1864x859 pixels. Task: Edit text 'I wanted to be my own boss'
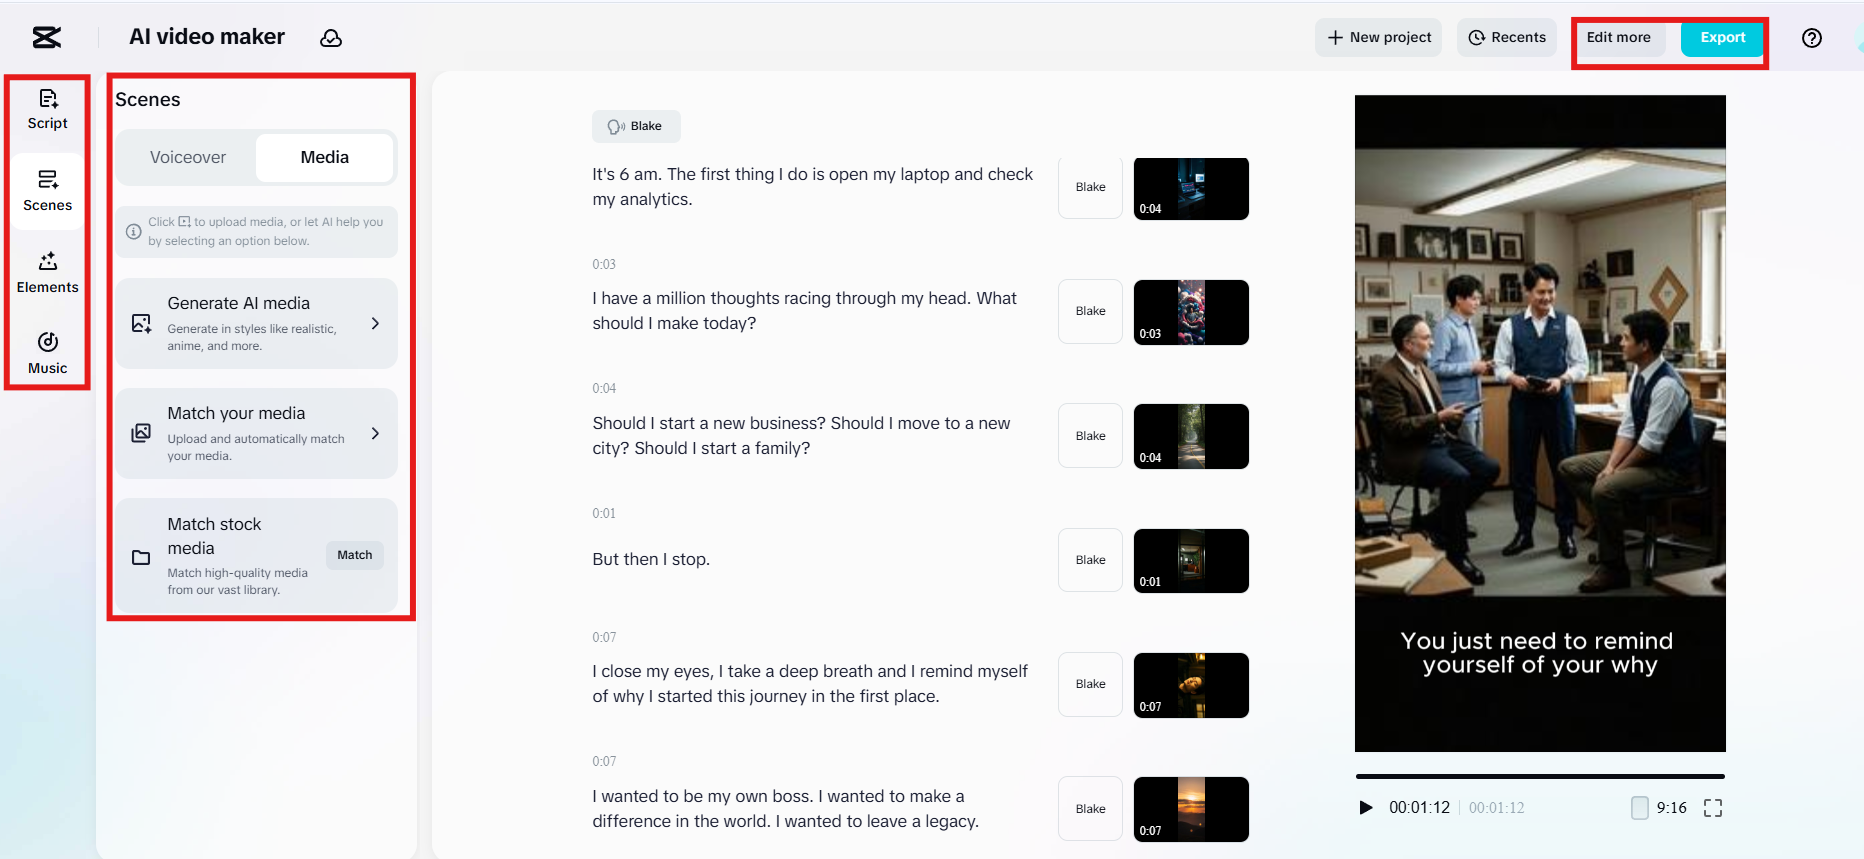point(786,809)
